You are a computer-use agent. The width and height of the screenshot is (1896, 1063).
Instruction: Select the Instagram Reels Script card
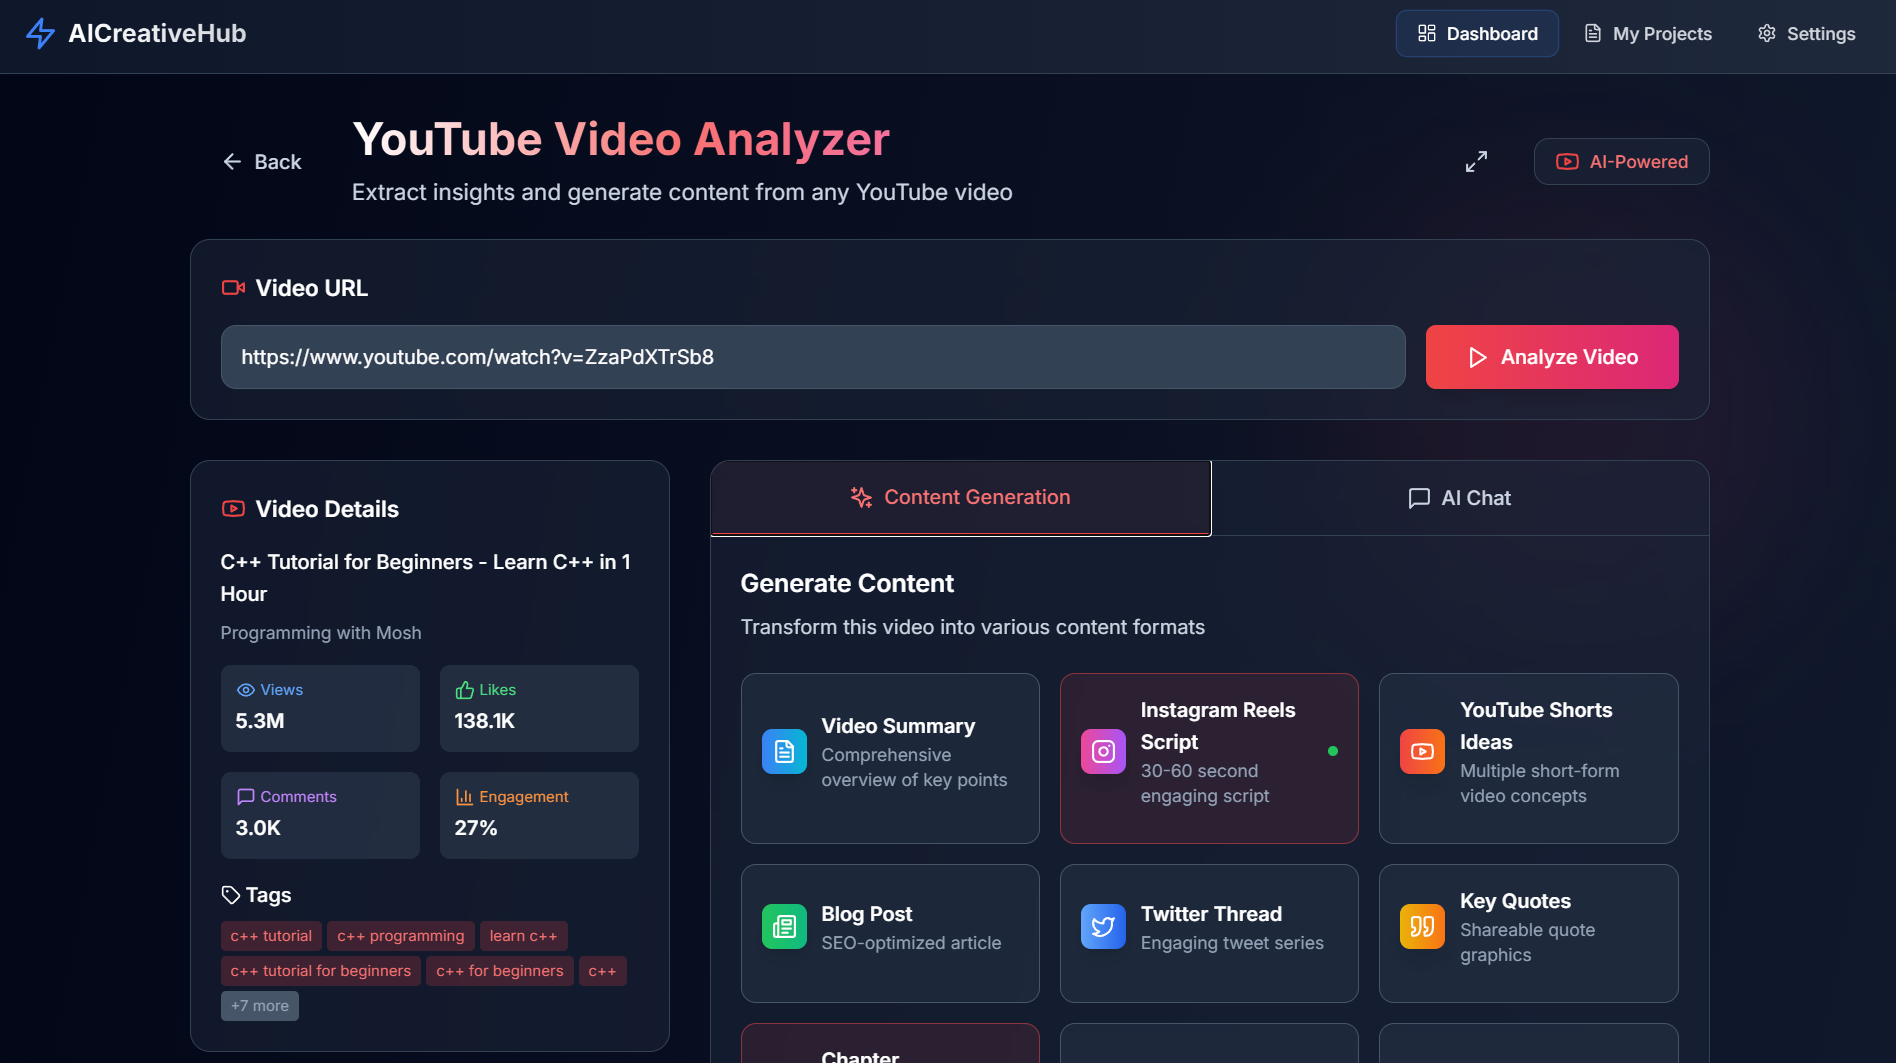[1209, 758]
